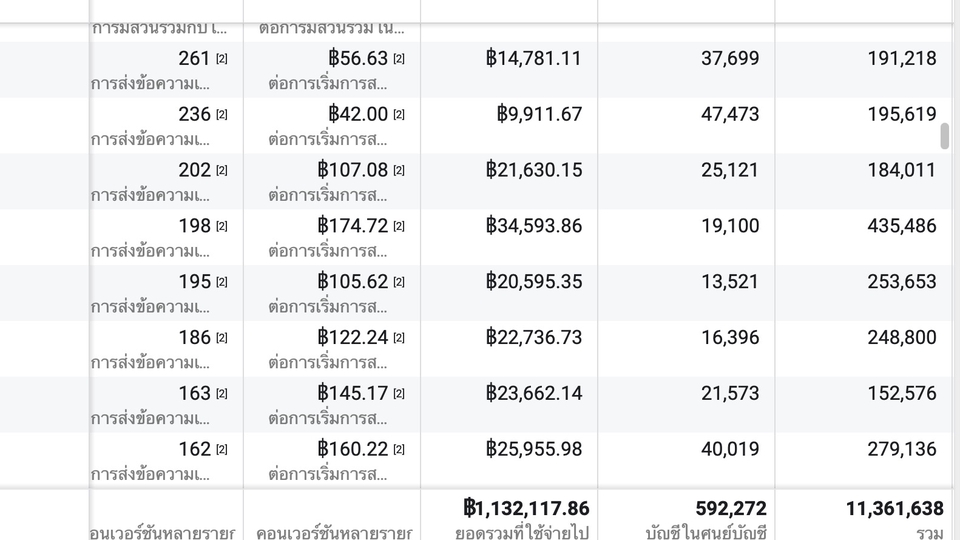The image size is (960, 540).
Task: Open the footnote [2] next to ฿122.24
Action: click(399, 338)
